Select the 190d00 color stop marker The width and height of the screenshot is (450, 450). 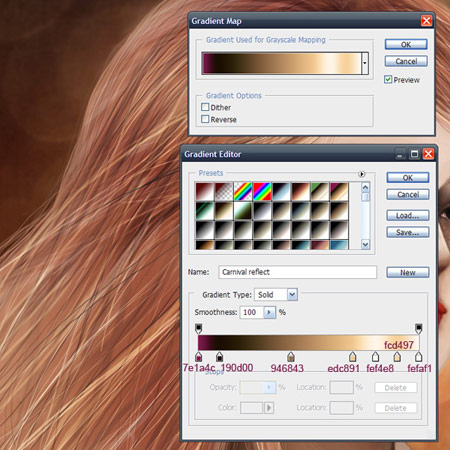tap(219, 356)
